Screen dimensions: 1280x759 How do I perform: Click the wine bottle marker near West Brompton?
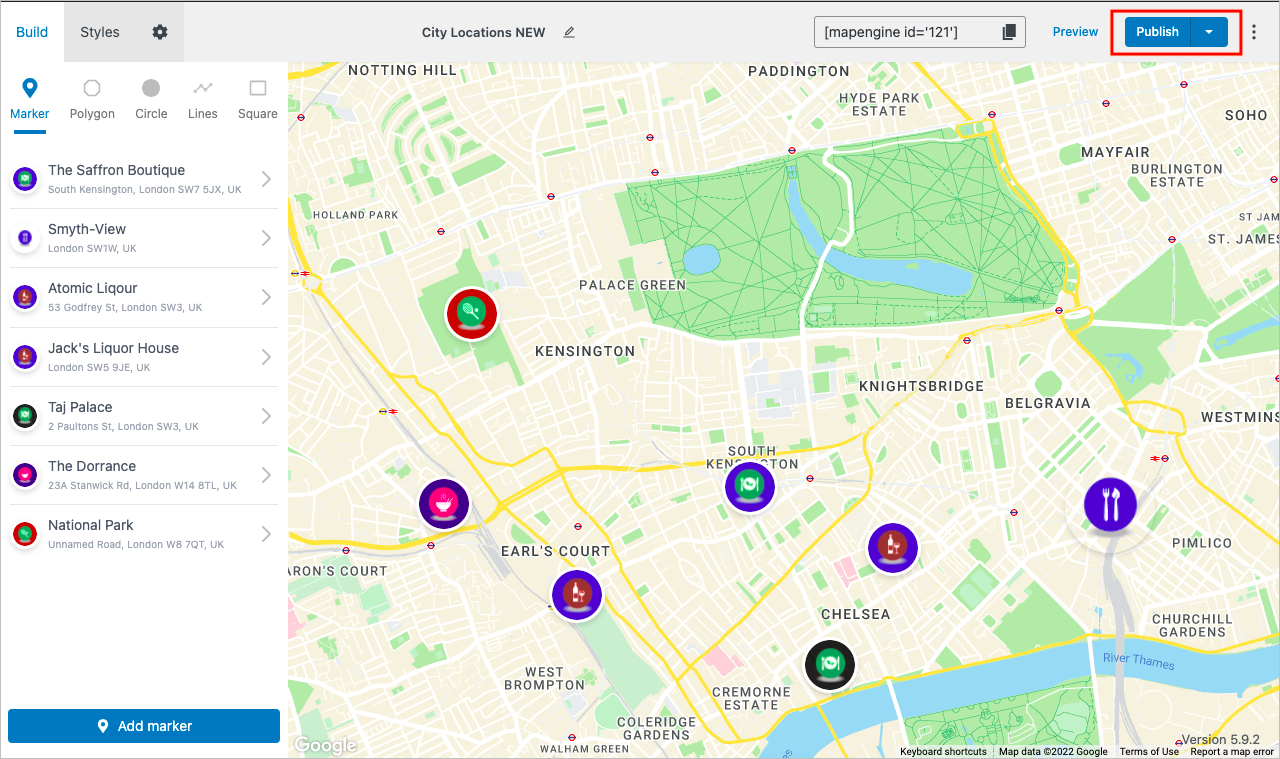(x=577, y=595)
